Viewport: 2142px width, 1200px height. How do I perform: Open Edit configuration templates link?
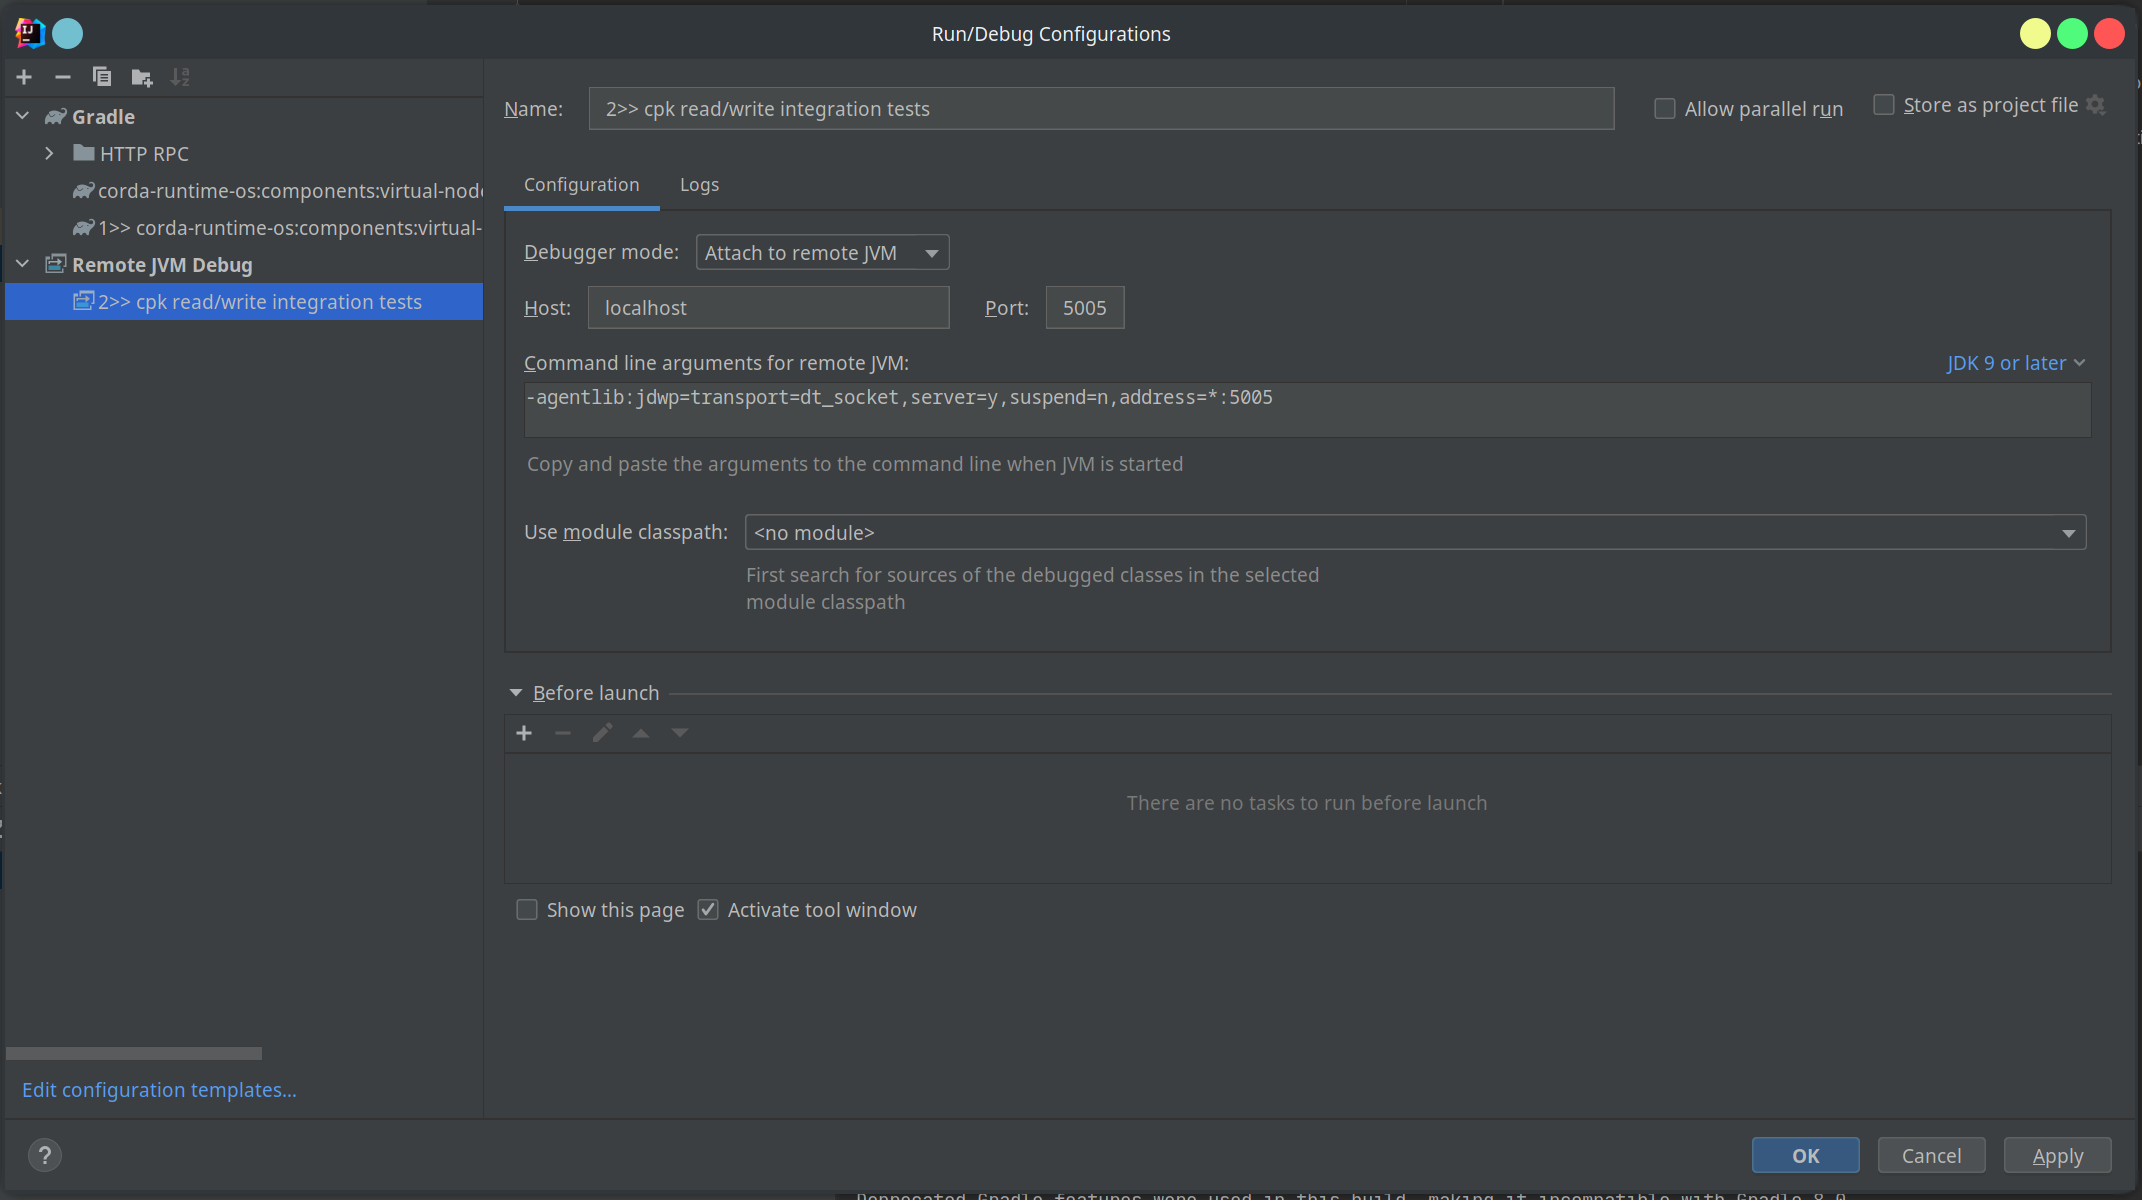159,1089
